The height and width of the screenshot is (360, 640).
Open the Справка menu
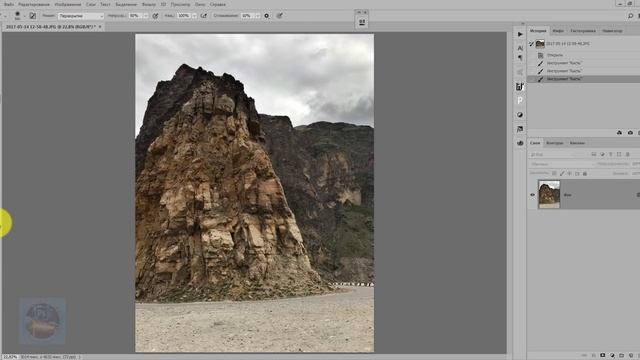point(218,4)
